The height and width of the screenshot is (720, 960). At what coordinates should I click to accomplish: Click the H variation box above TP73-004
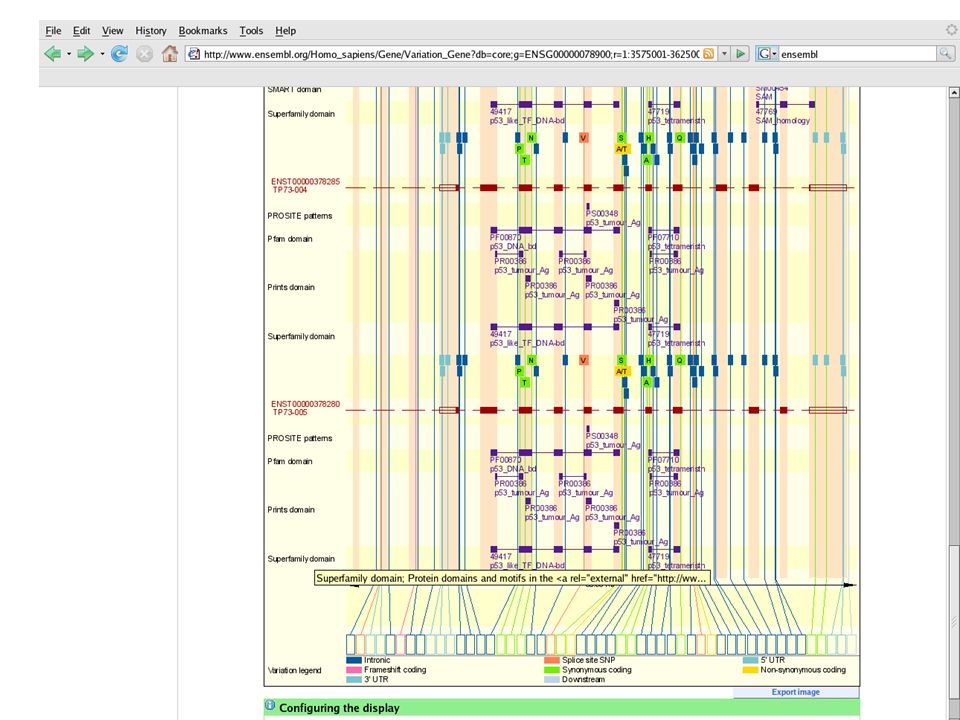pyautogui.click(x=649, y=138)
